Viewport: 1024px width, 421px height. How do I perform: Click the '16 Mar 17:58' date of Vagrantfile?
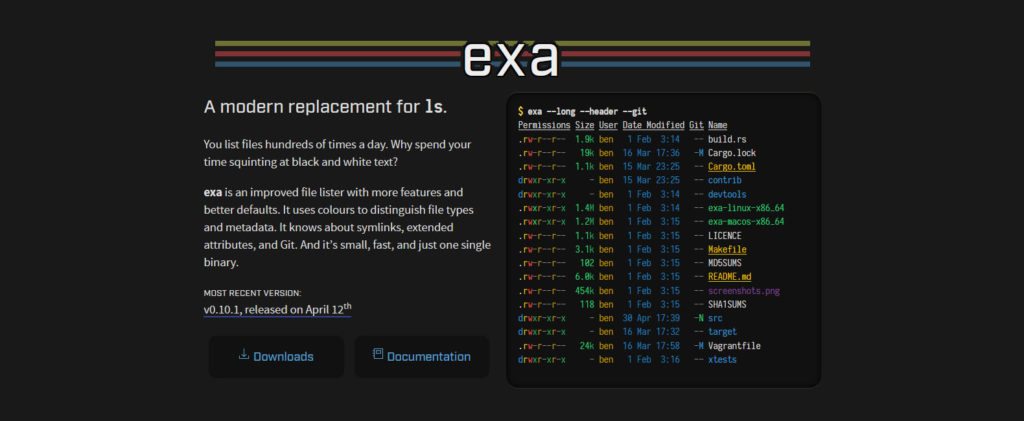pos(651,346)
